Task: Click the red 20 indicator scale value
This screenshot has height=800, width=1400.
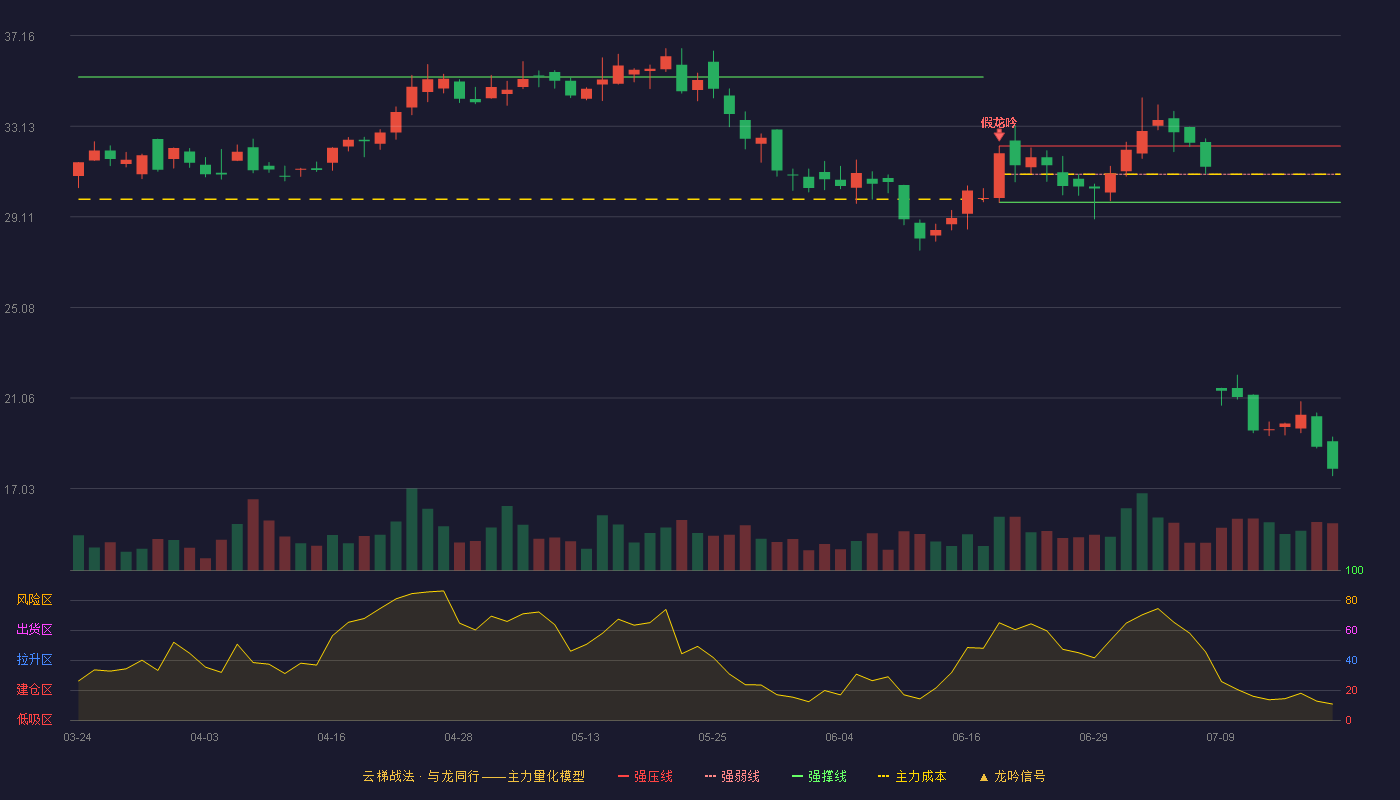Action: pyautogui.click(x=1351, y=690)
